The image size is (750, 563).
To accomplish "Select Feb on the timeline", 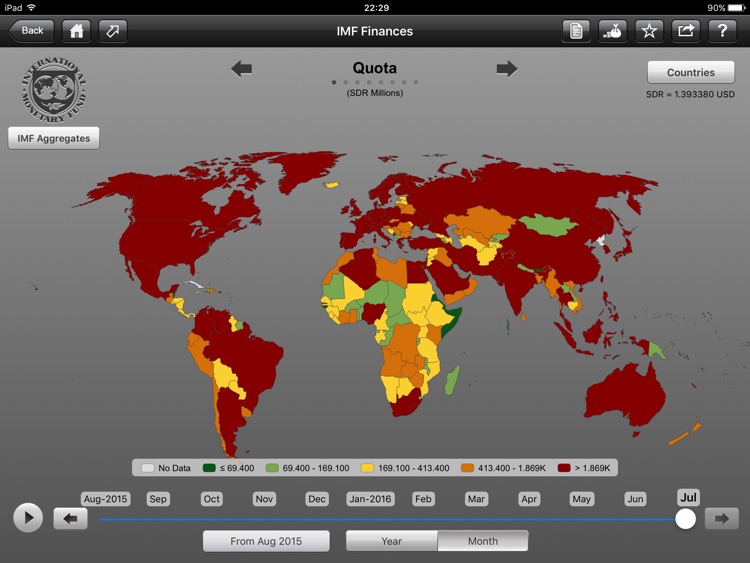I will pyautogui.click(x=423, y=499).
